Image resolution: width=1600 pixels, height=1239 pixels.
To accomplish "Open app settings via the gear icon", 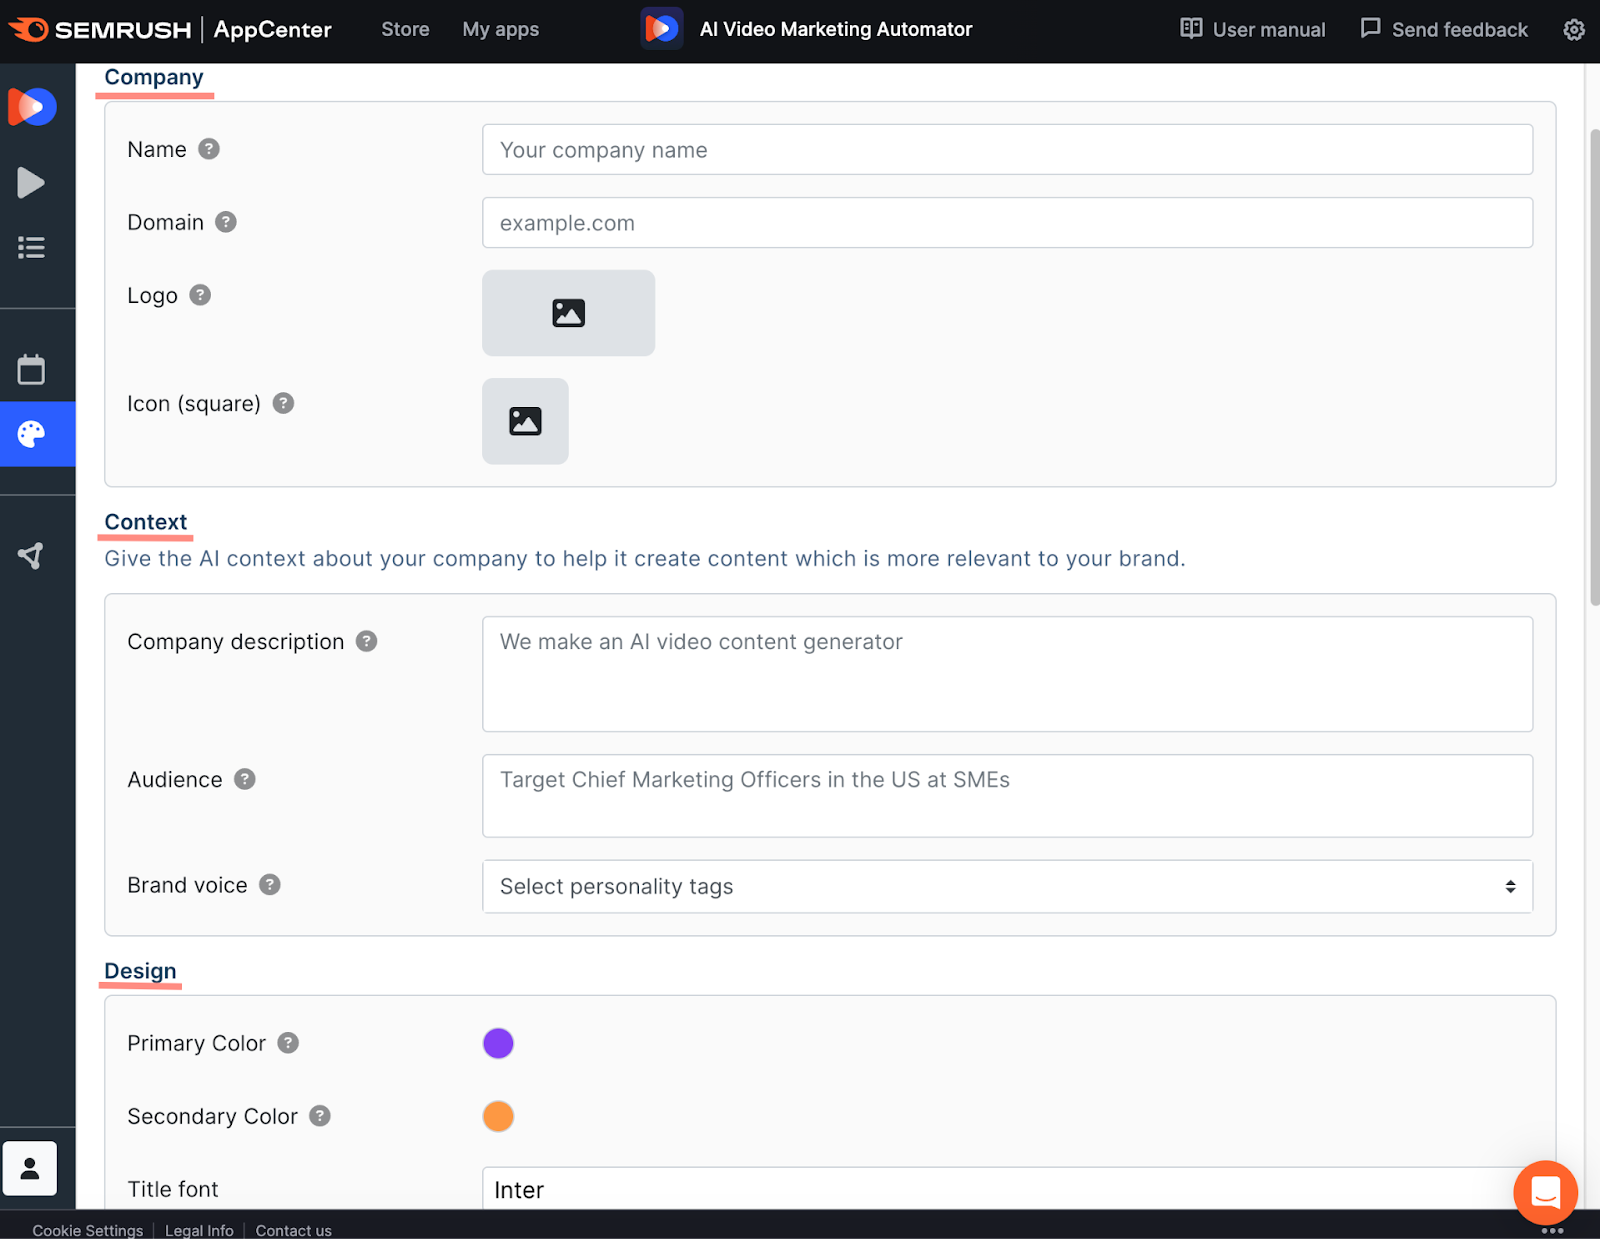I will 1574,30.
